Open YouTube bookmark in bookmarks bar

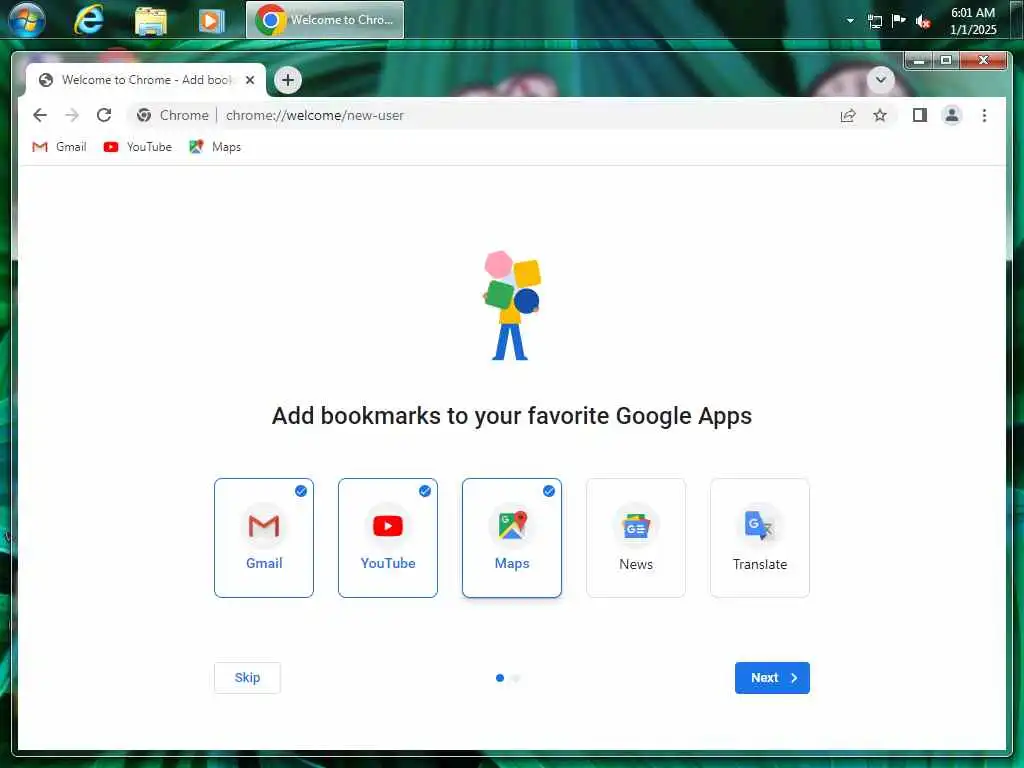(138, 147)
